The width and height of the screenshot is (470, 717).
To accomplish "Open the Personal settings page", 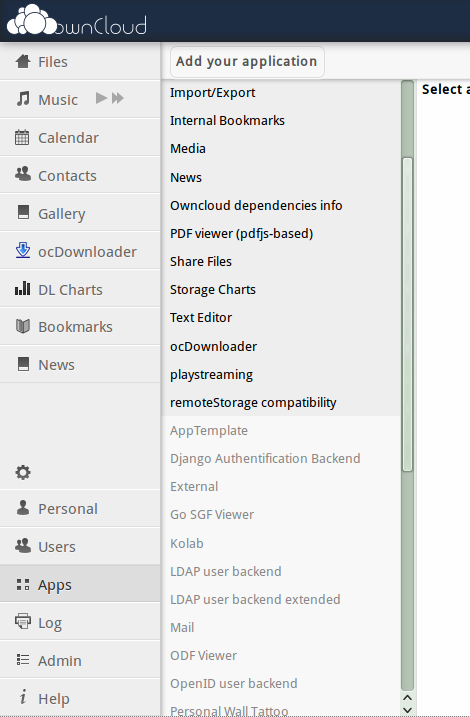I will tap(80, 508).
